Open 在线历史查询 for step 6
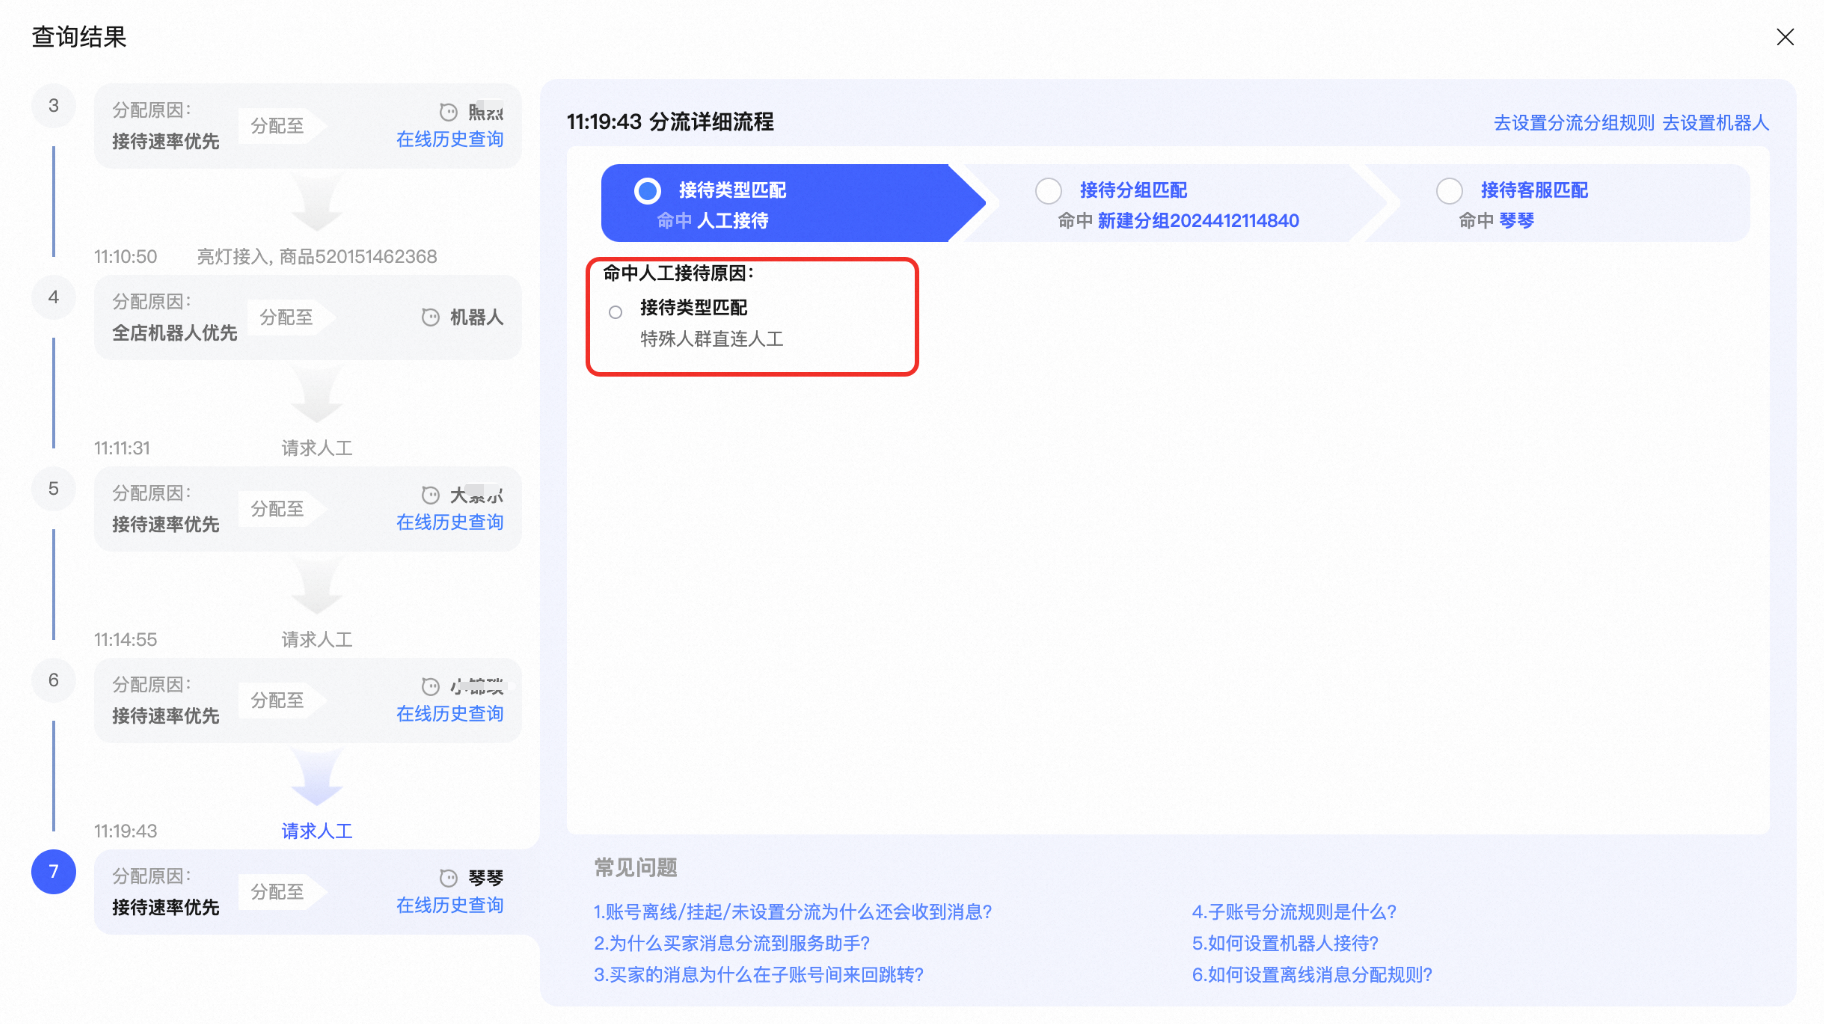The height and width of the screenshot is (1024, 1824). [x=450, y=714]
